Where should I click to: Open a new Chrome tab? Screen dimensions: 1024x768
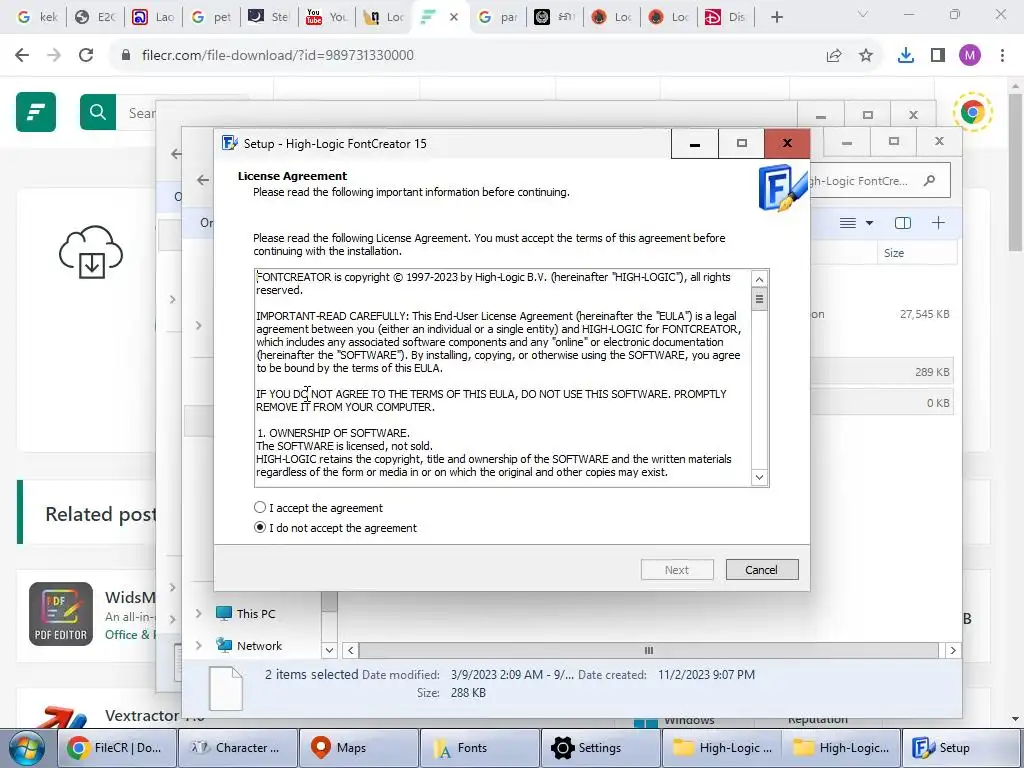pos(776,17)
